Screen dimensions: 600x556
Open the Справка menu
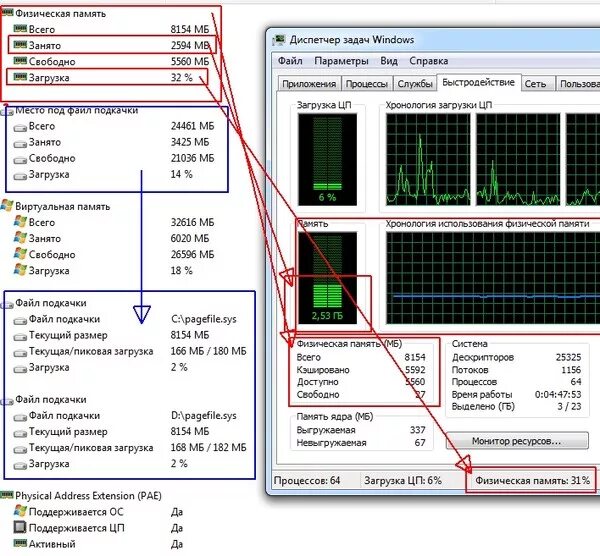[x=429, y=61]
